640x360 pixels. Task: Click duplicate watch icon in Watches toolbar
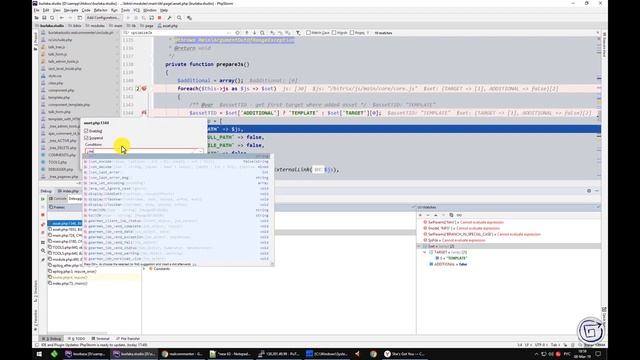click(x=451, y=215)
